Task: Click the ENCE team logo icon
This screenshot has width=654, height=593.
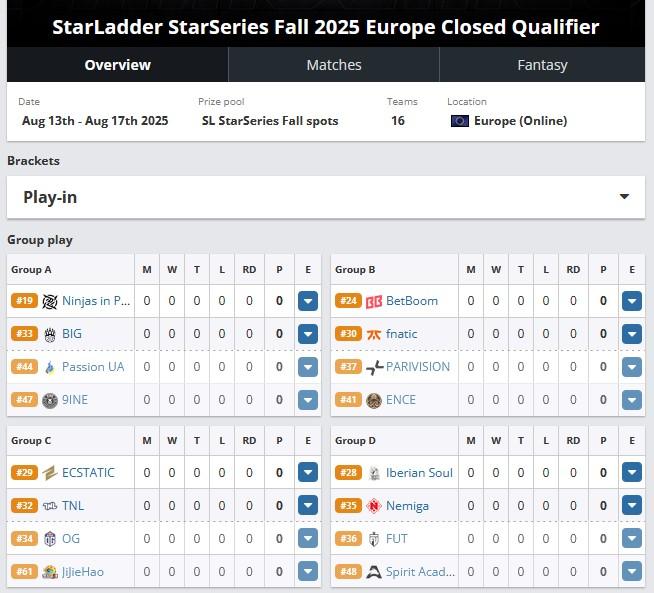Action: 374,400
